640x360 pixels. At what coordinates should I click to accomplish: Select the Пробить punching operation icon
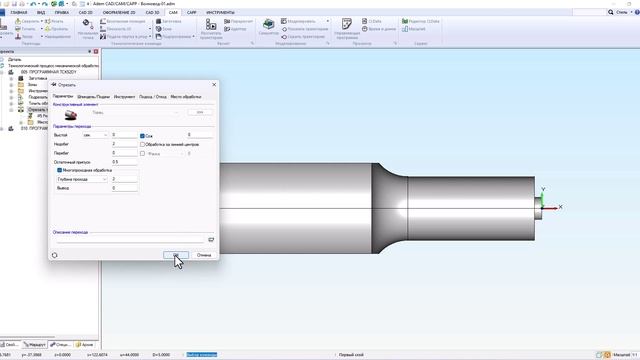(x=48, y=29)
